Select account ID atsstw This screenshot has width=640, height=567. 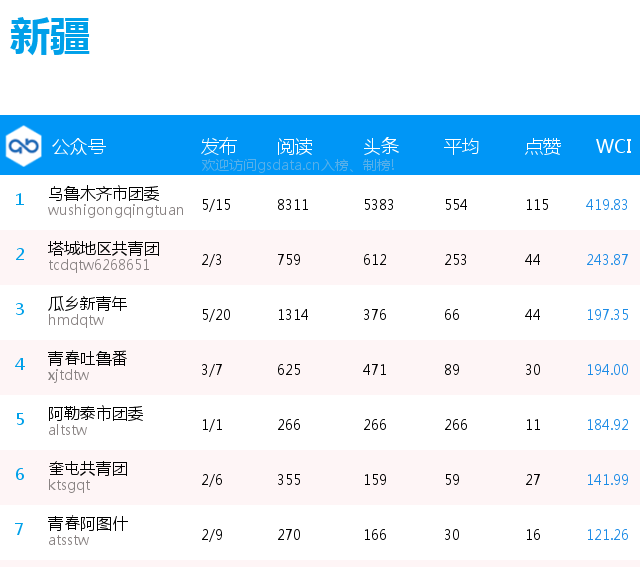[69, 540]
